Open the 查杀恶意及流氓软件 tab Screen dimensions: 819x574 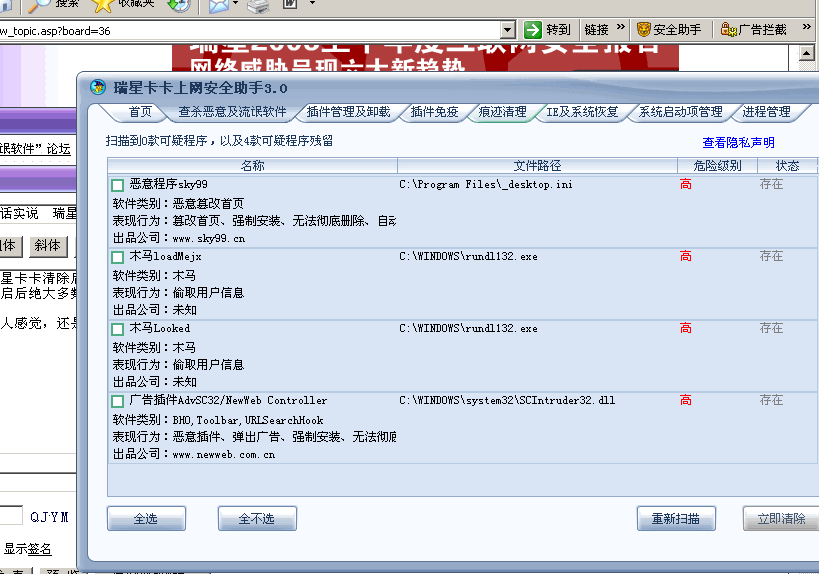point(232,112)
